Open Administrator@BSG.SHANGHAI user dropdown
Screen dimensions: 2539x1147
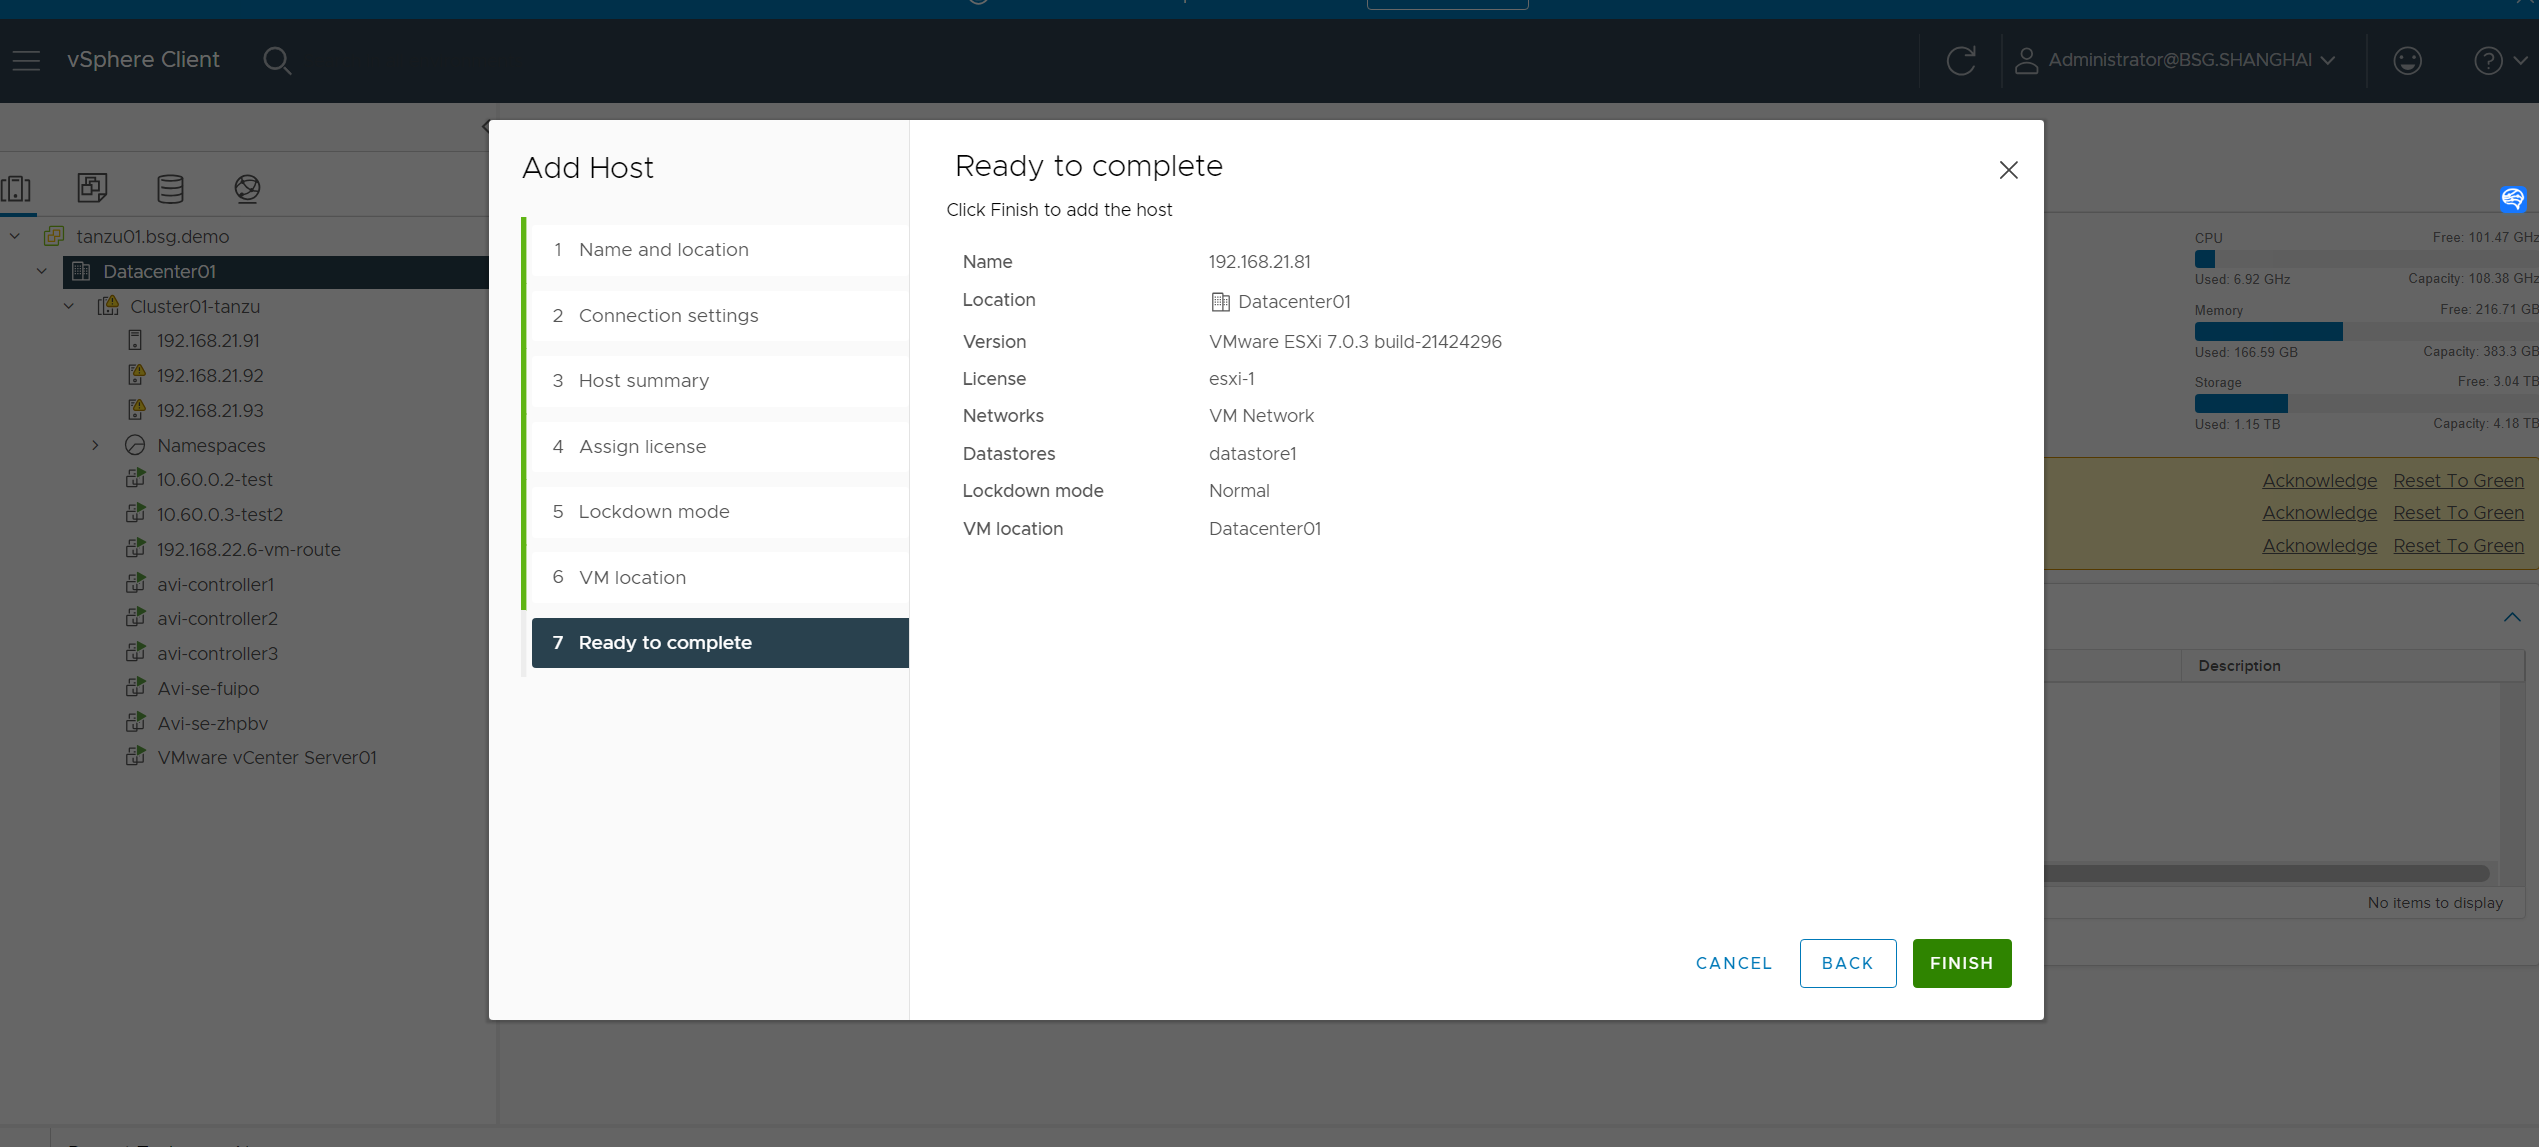point(2178,60)
